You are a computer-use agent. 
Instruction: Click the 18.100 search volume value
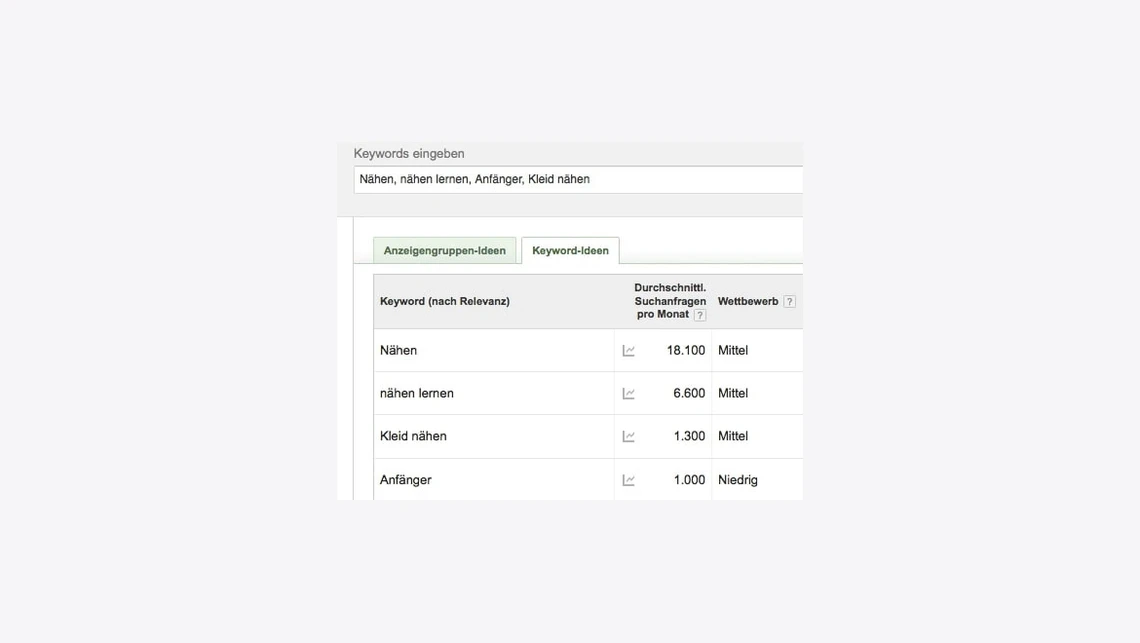[x=685, y=351]
